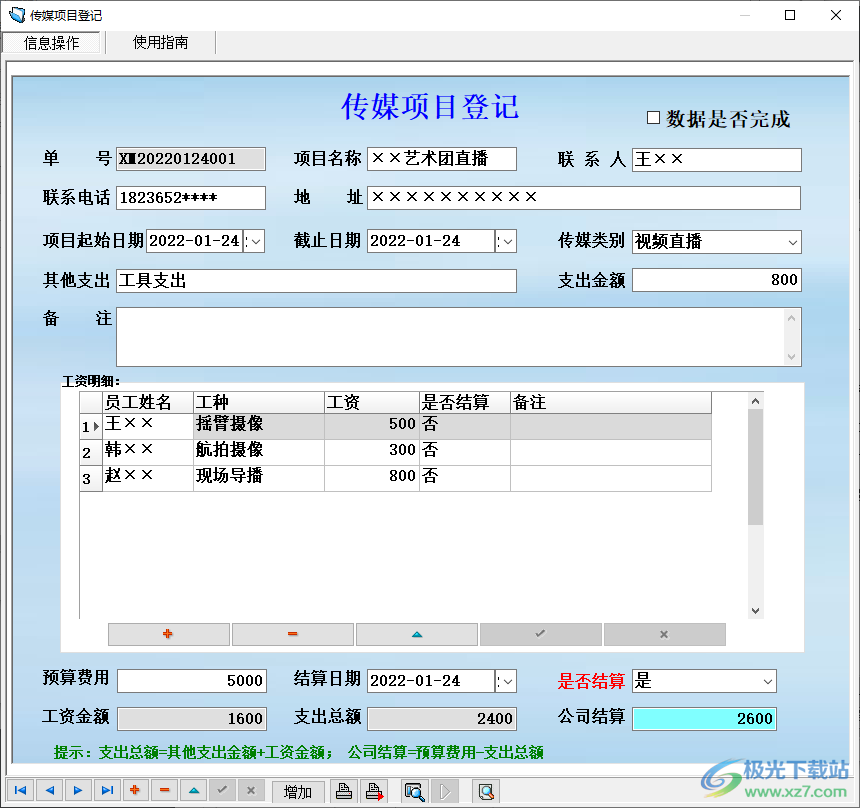Click the red minus icon to delete a record
This screenshot has width=860, height=808.
(163, 790)
